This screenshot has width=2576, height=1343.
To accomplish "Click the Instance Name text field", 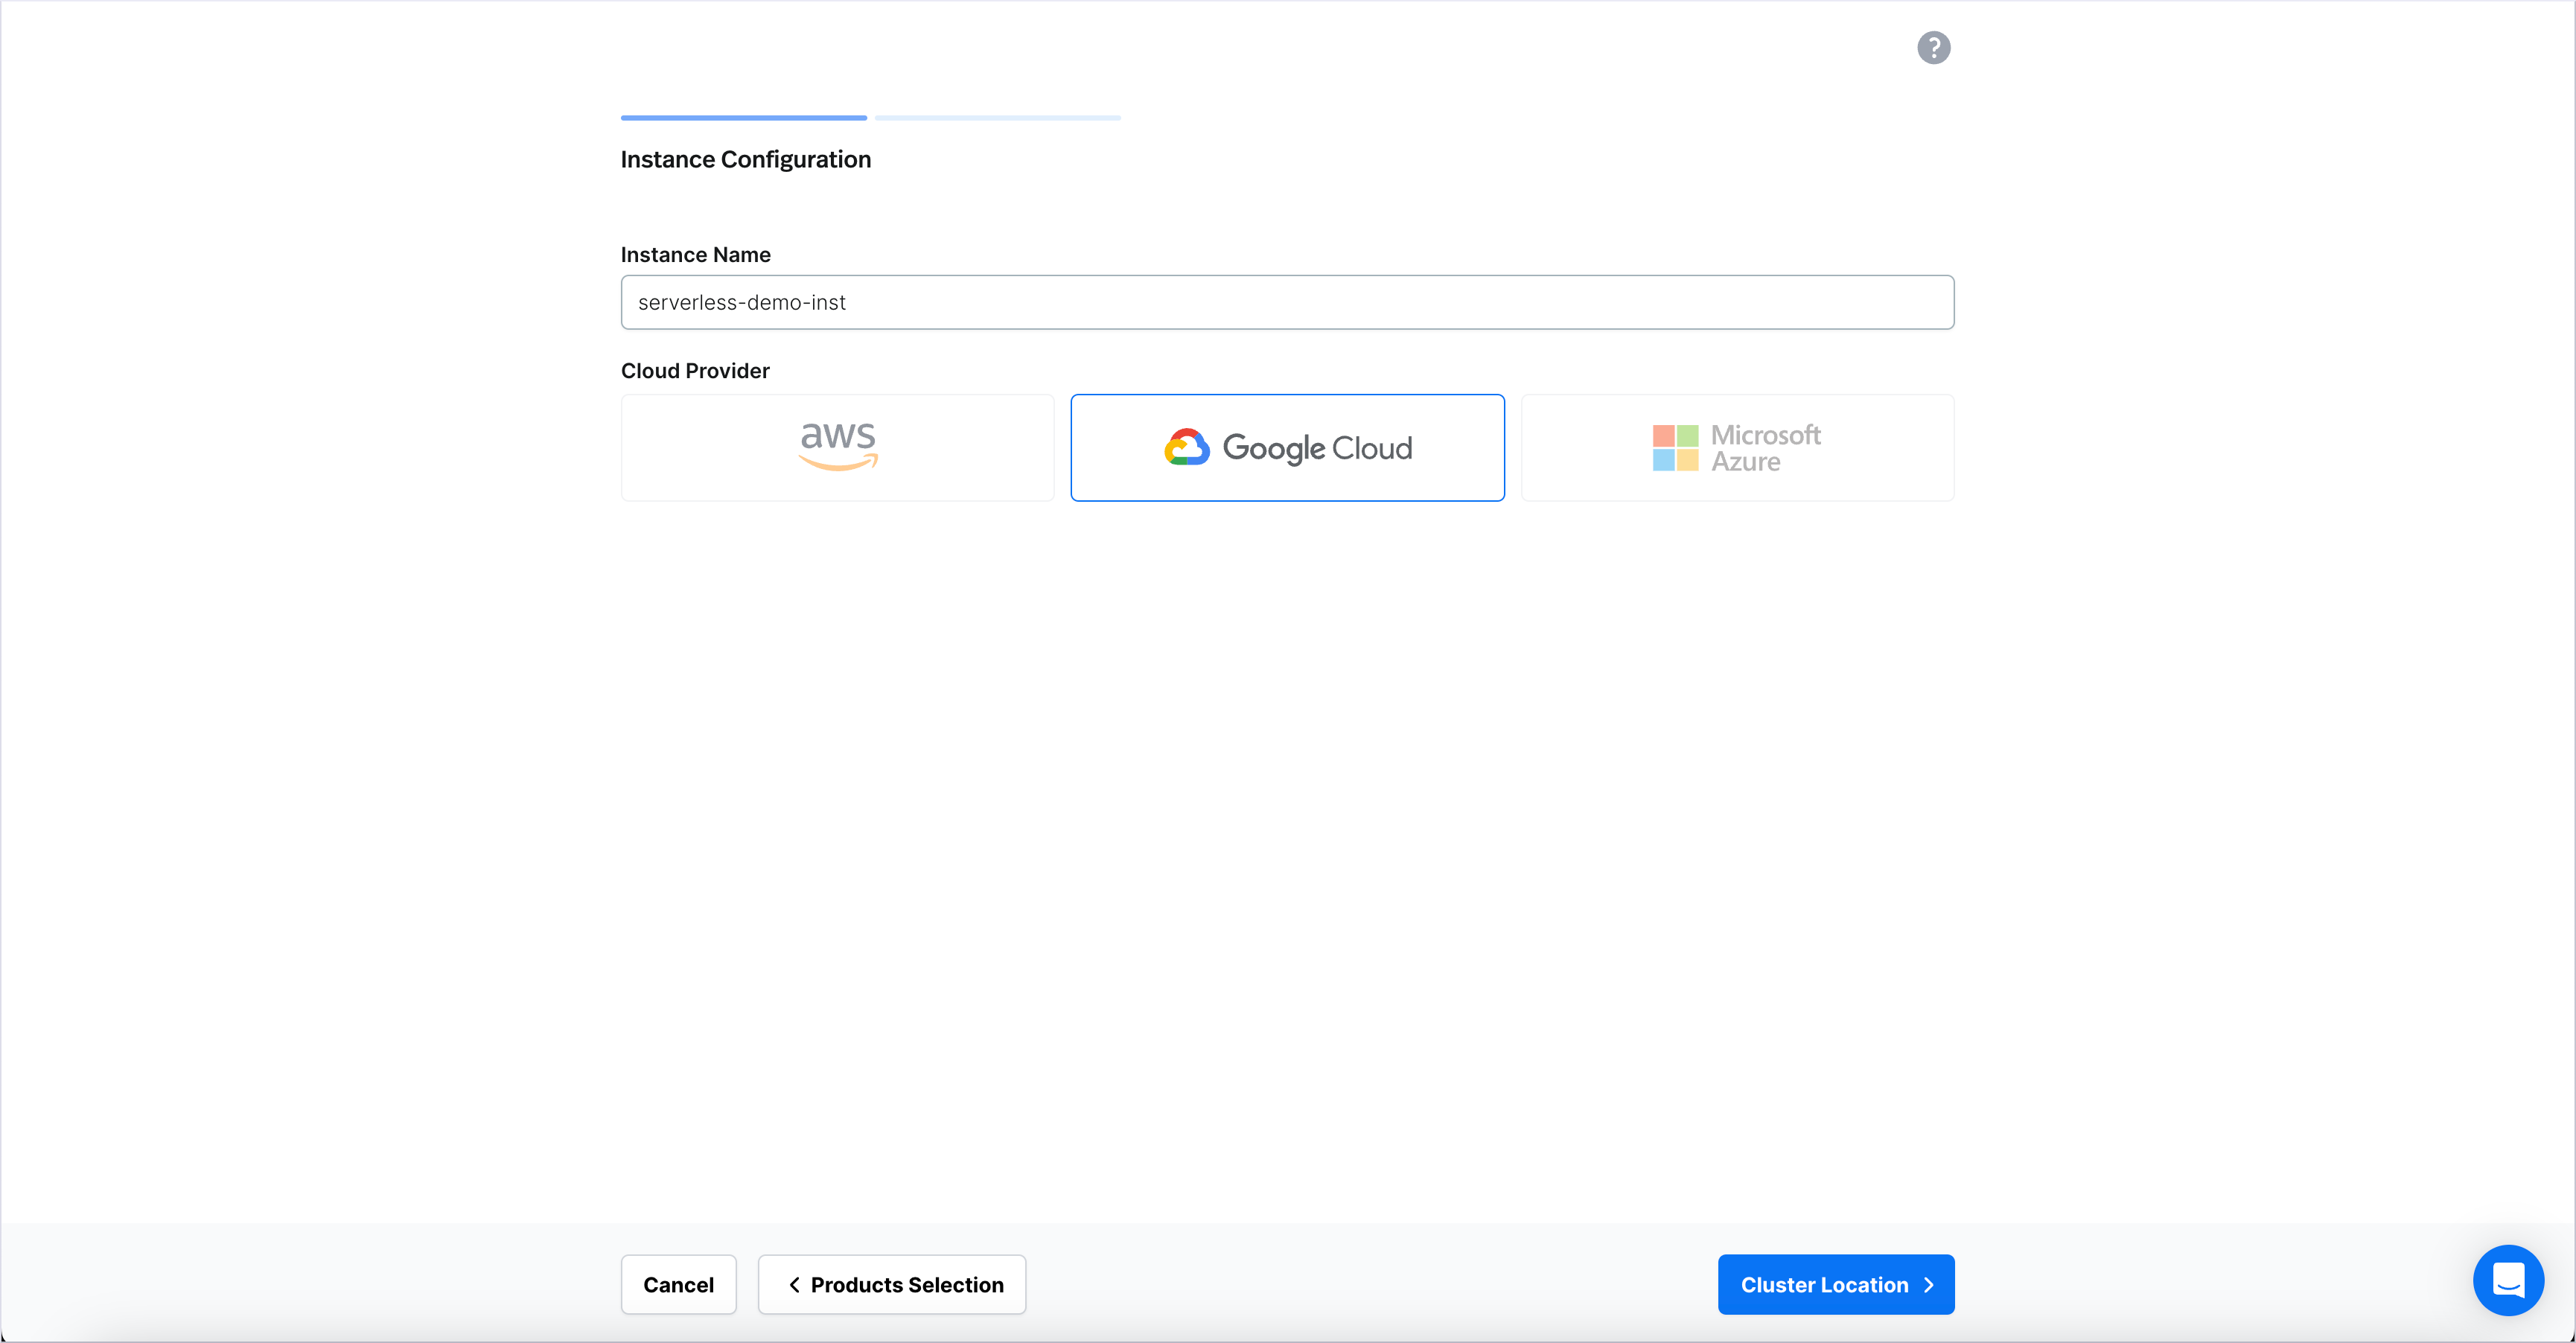I will (x=1287, y=302).
